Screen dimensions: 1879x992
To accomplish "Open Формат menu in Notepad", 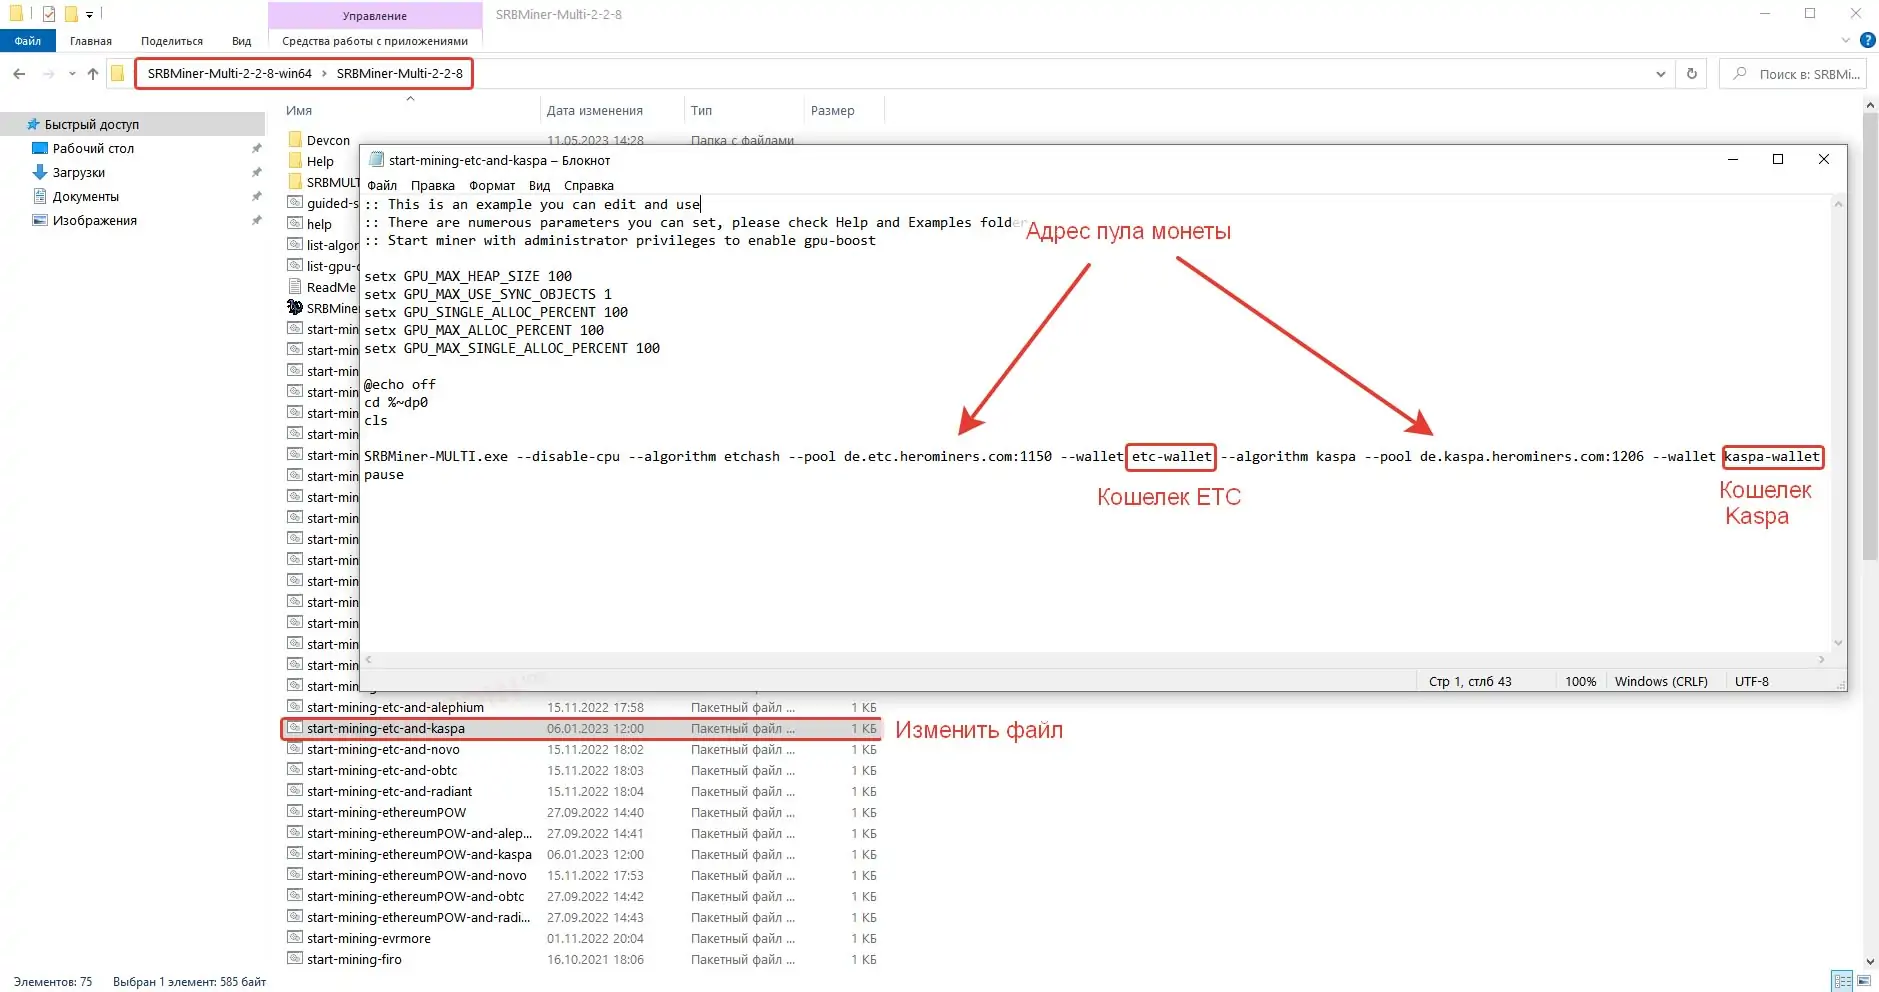I will (x=492, y=185).
